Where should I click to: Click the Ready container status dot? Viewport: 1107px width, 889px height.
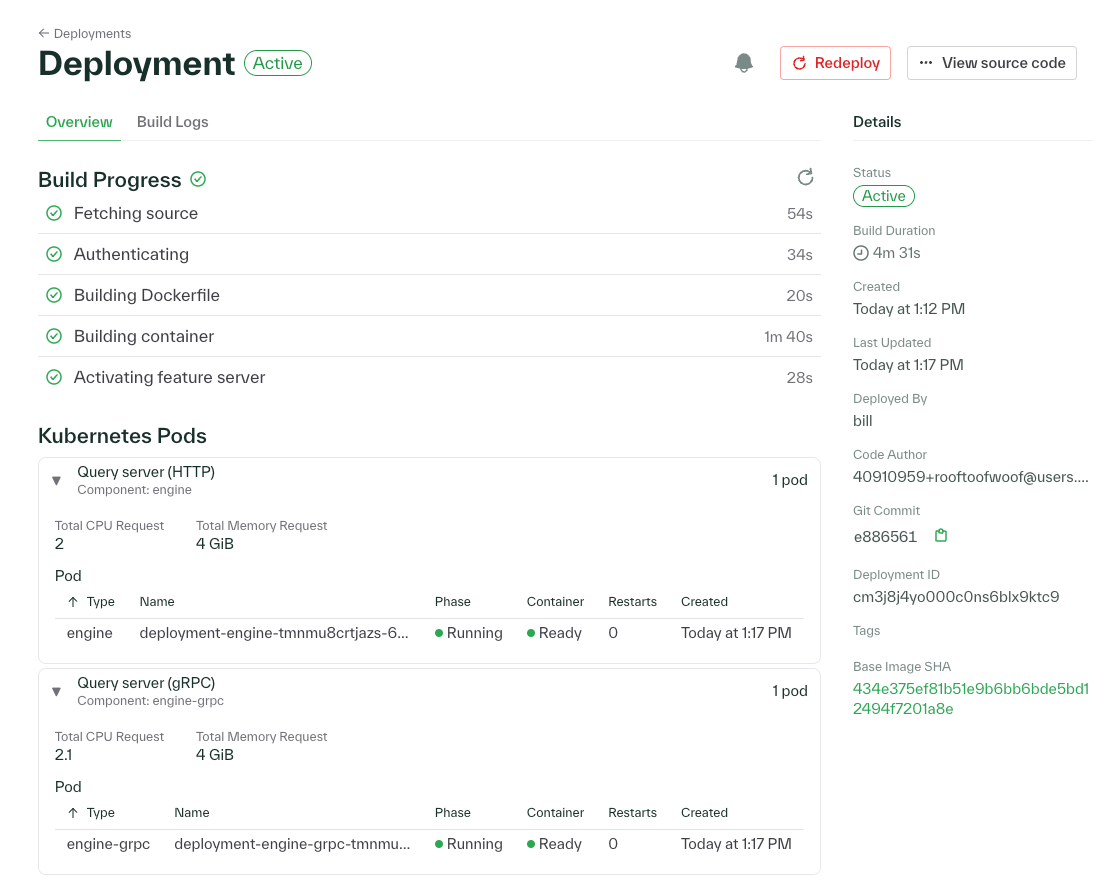click(531, 632)
